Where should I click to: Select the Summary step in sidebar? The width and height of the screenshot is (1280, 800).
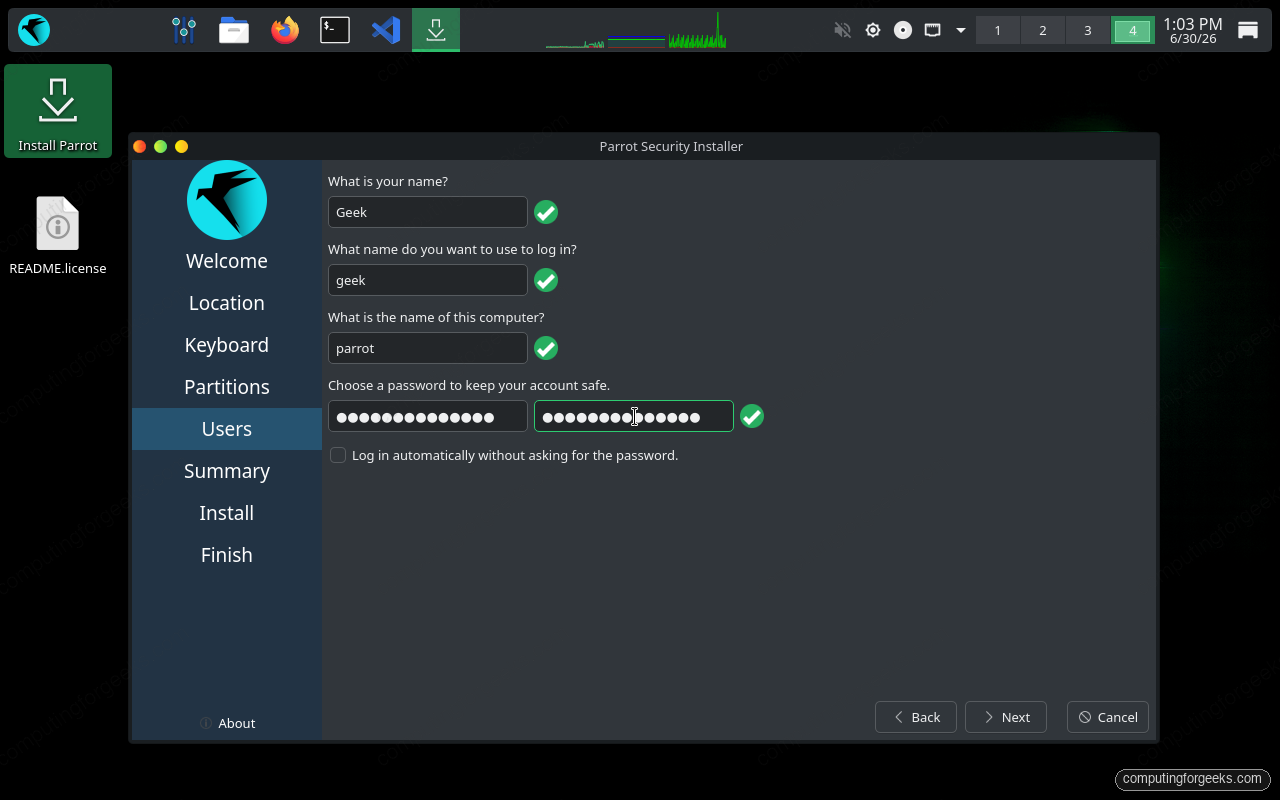(x=227, y=471)
